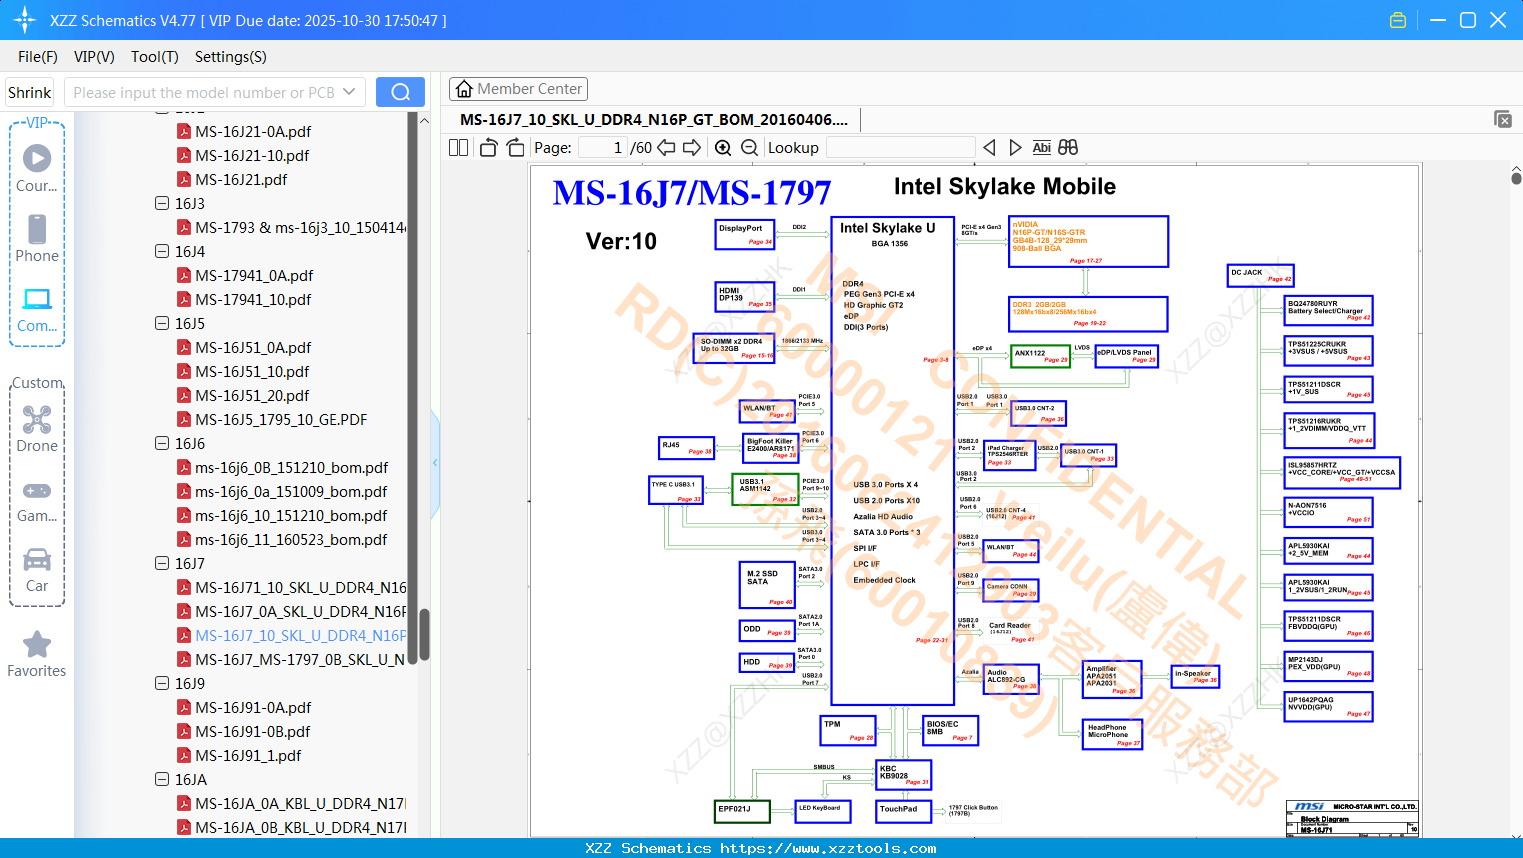Image resolution: width=1523 pixels, height=858 pixels.
Task: Toggle the two-page split view icon
Action: click(459, 147)
